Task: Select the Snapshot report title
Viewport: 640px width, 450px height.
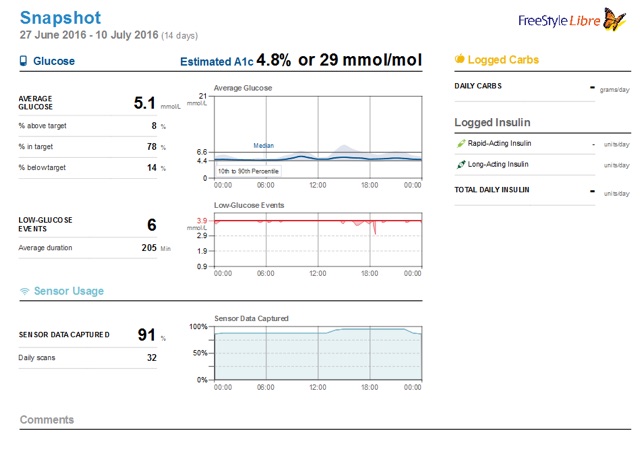Action: tap(60, 18)
